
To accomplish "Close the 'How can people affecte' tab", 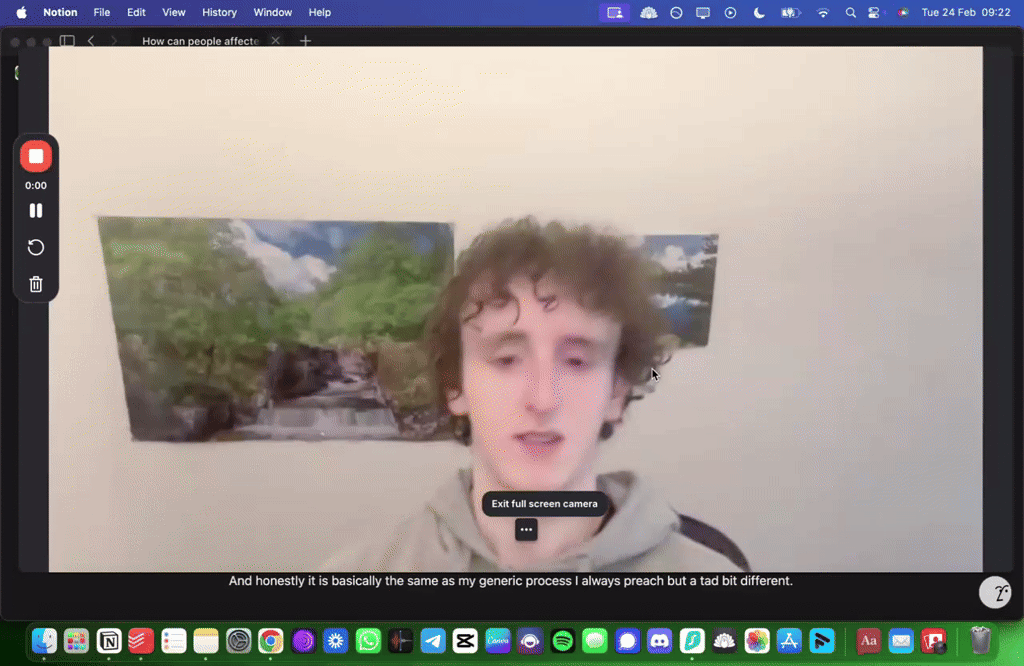I will point(276,40).
